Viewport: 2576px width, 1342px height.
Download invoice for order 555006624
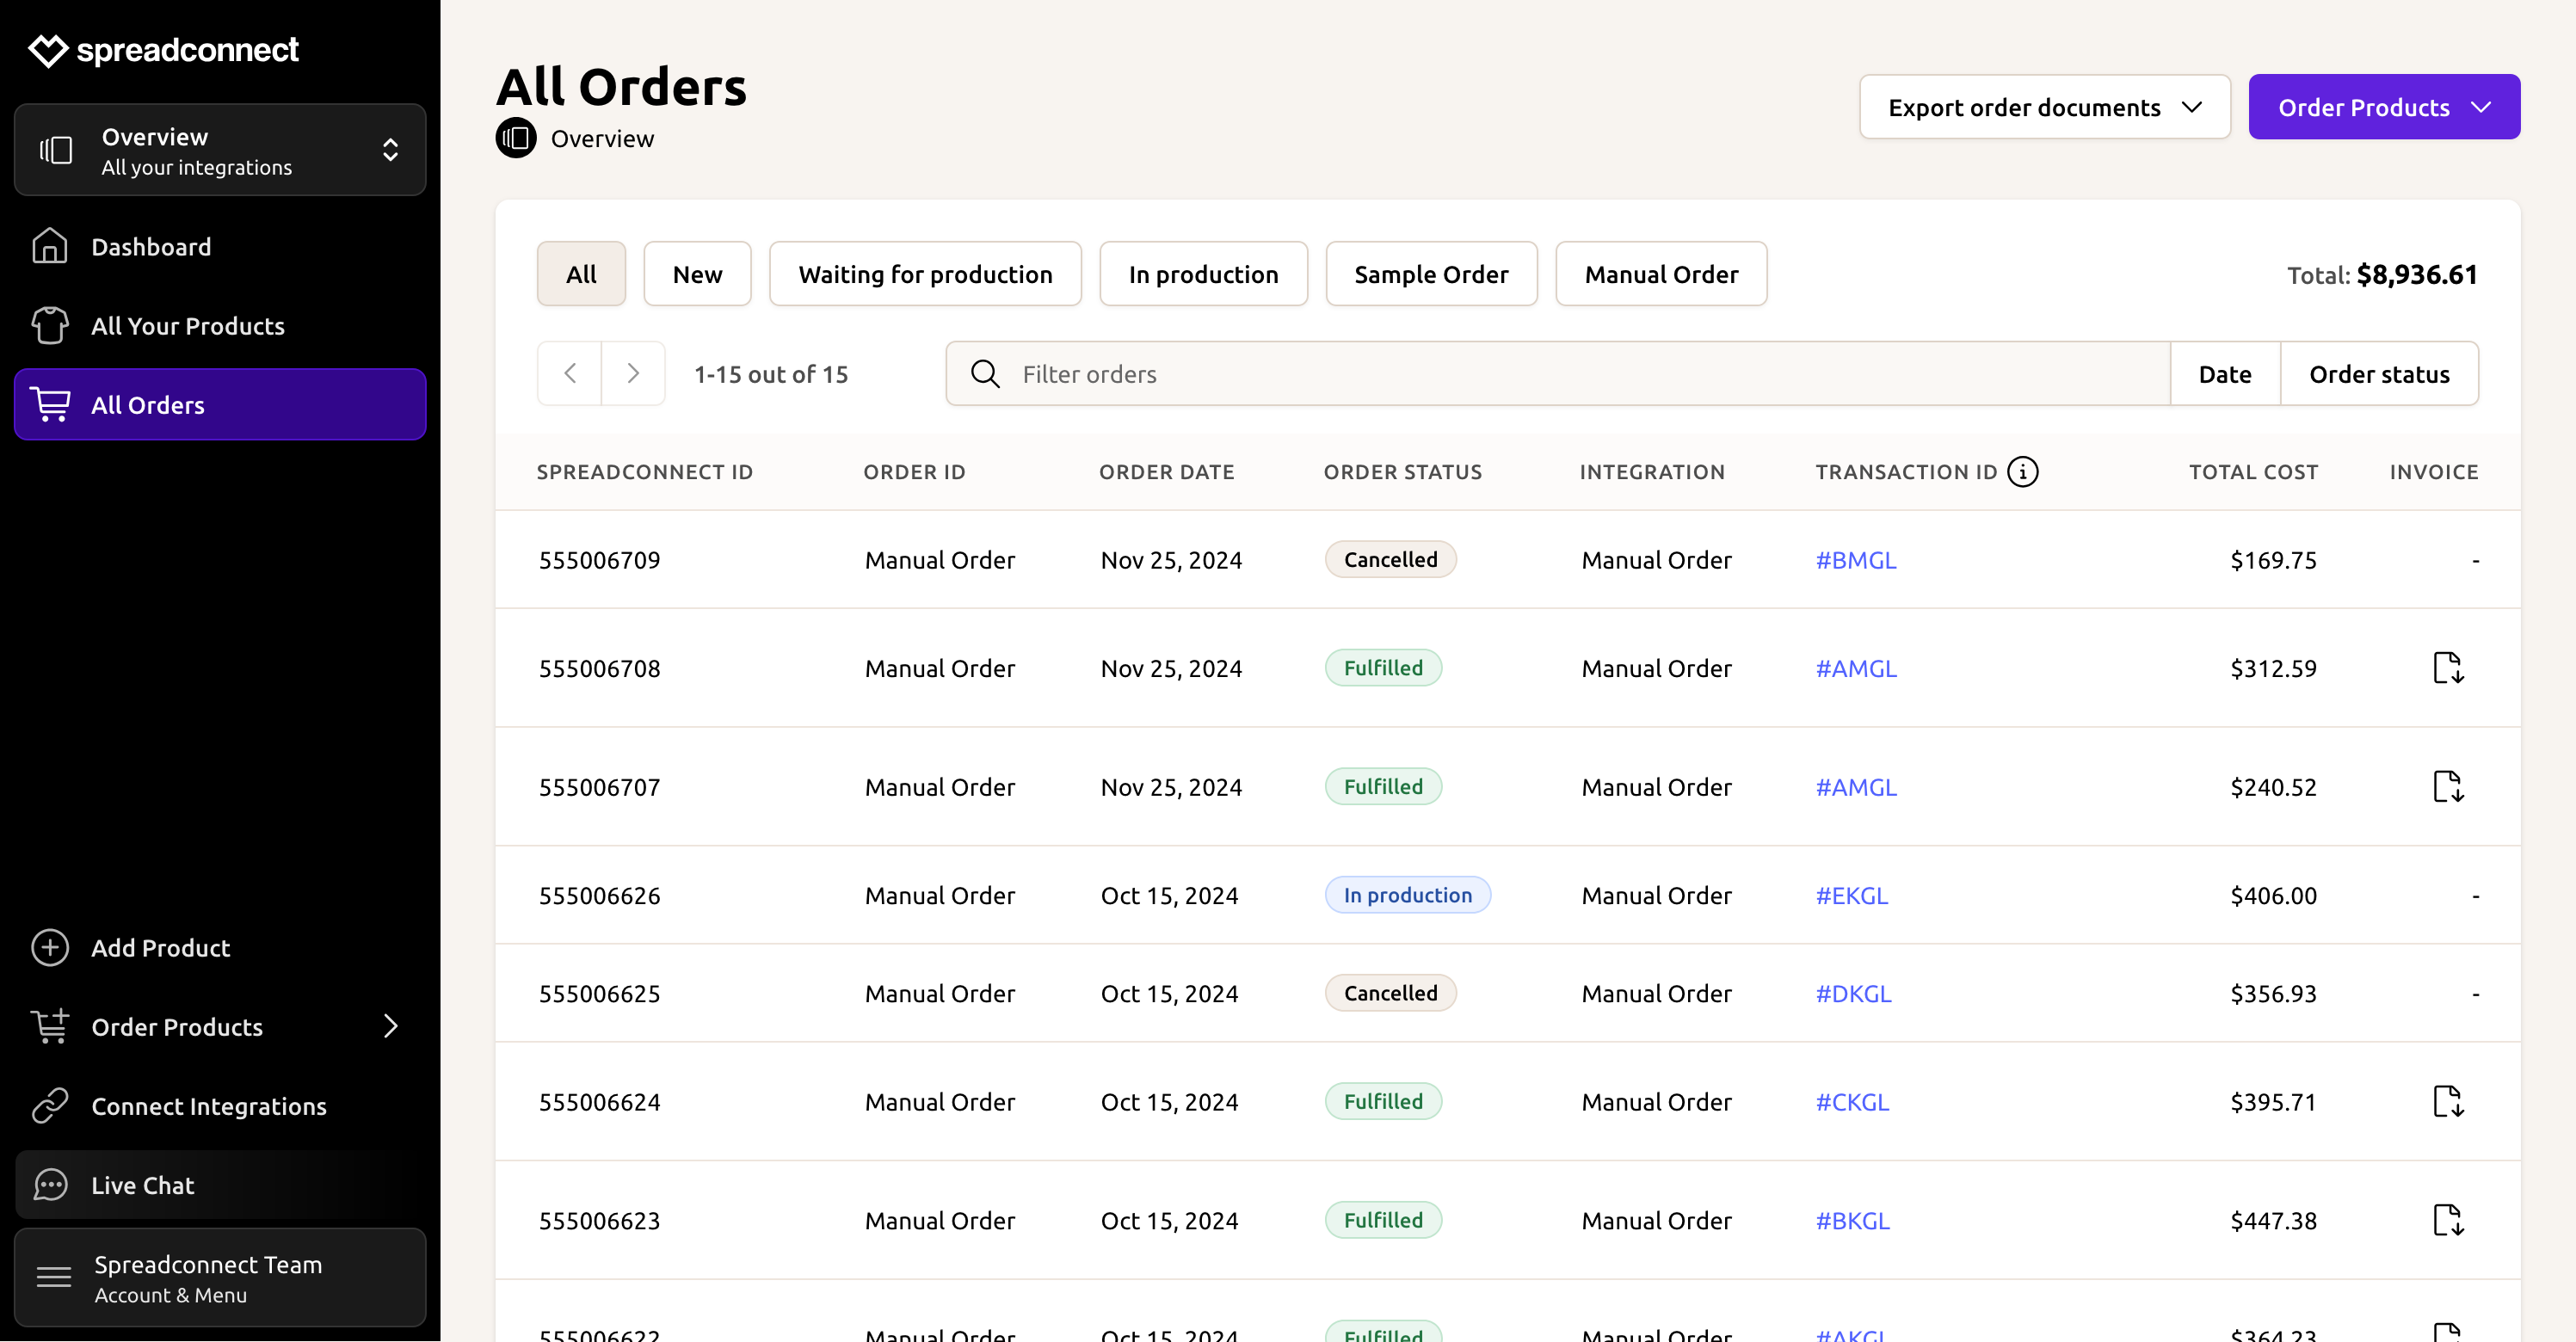(2448, 1101)
